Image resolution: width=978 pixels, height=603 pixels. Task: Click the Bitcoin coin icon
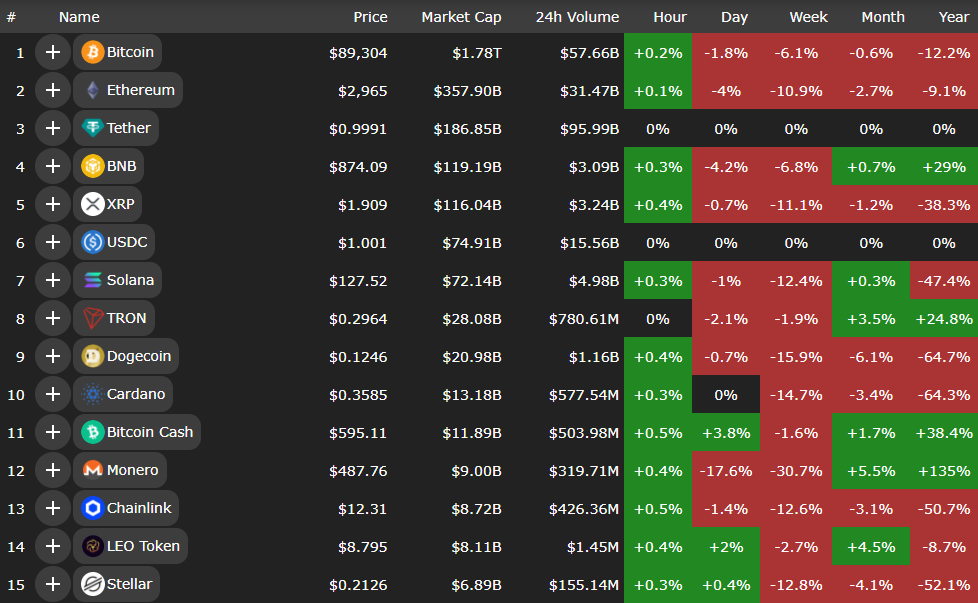coord(92,52)
